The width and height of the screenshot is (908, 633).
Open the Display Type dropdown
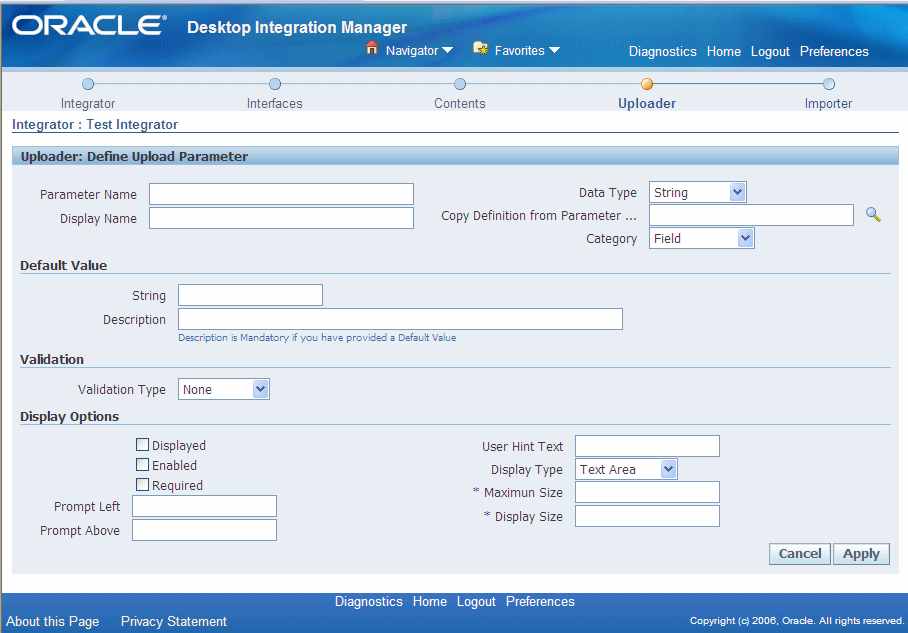(626, 469)
